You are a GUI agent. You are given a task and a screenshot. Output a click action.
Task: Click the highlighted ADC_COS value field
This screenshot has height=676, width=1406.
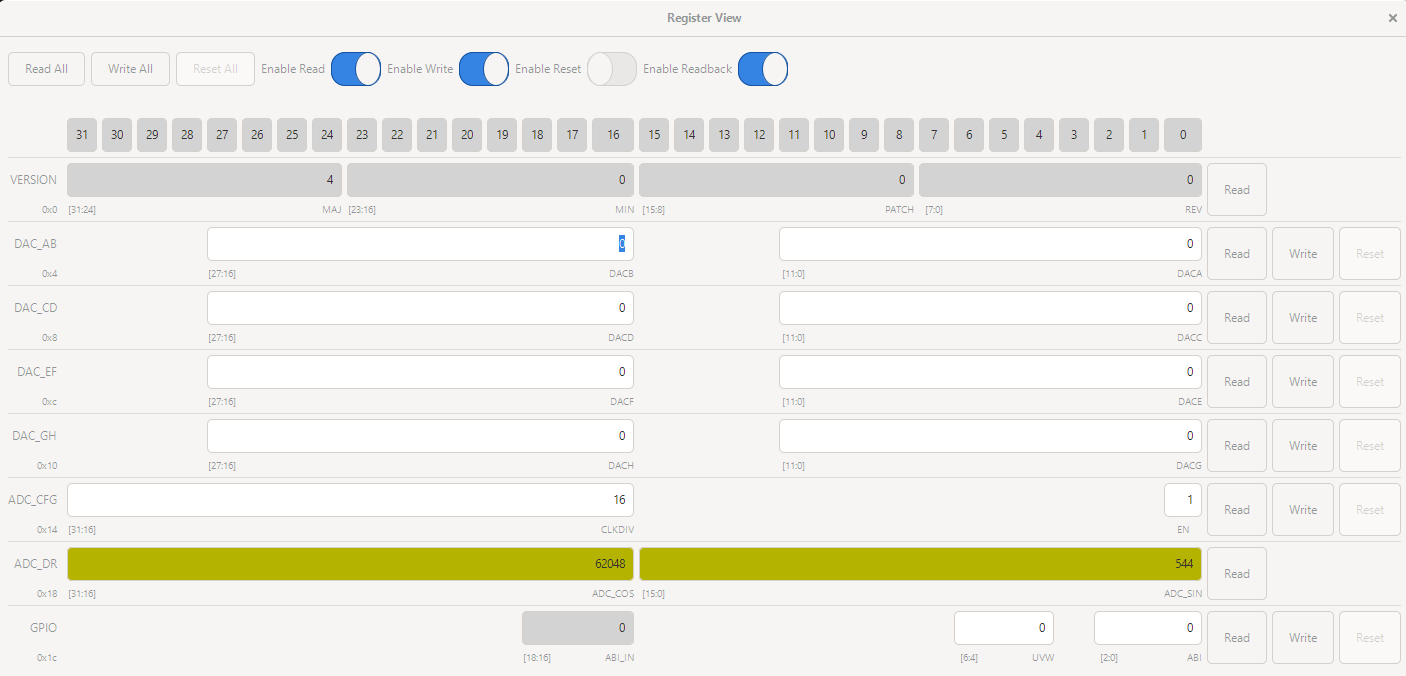click(350, 564)
